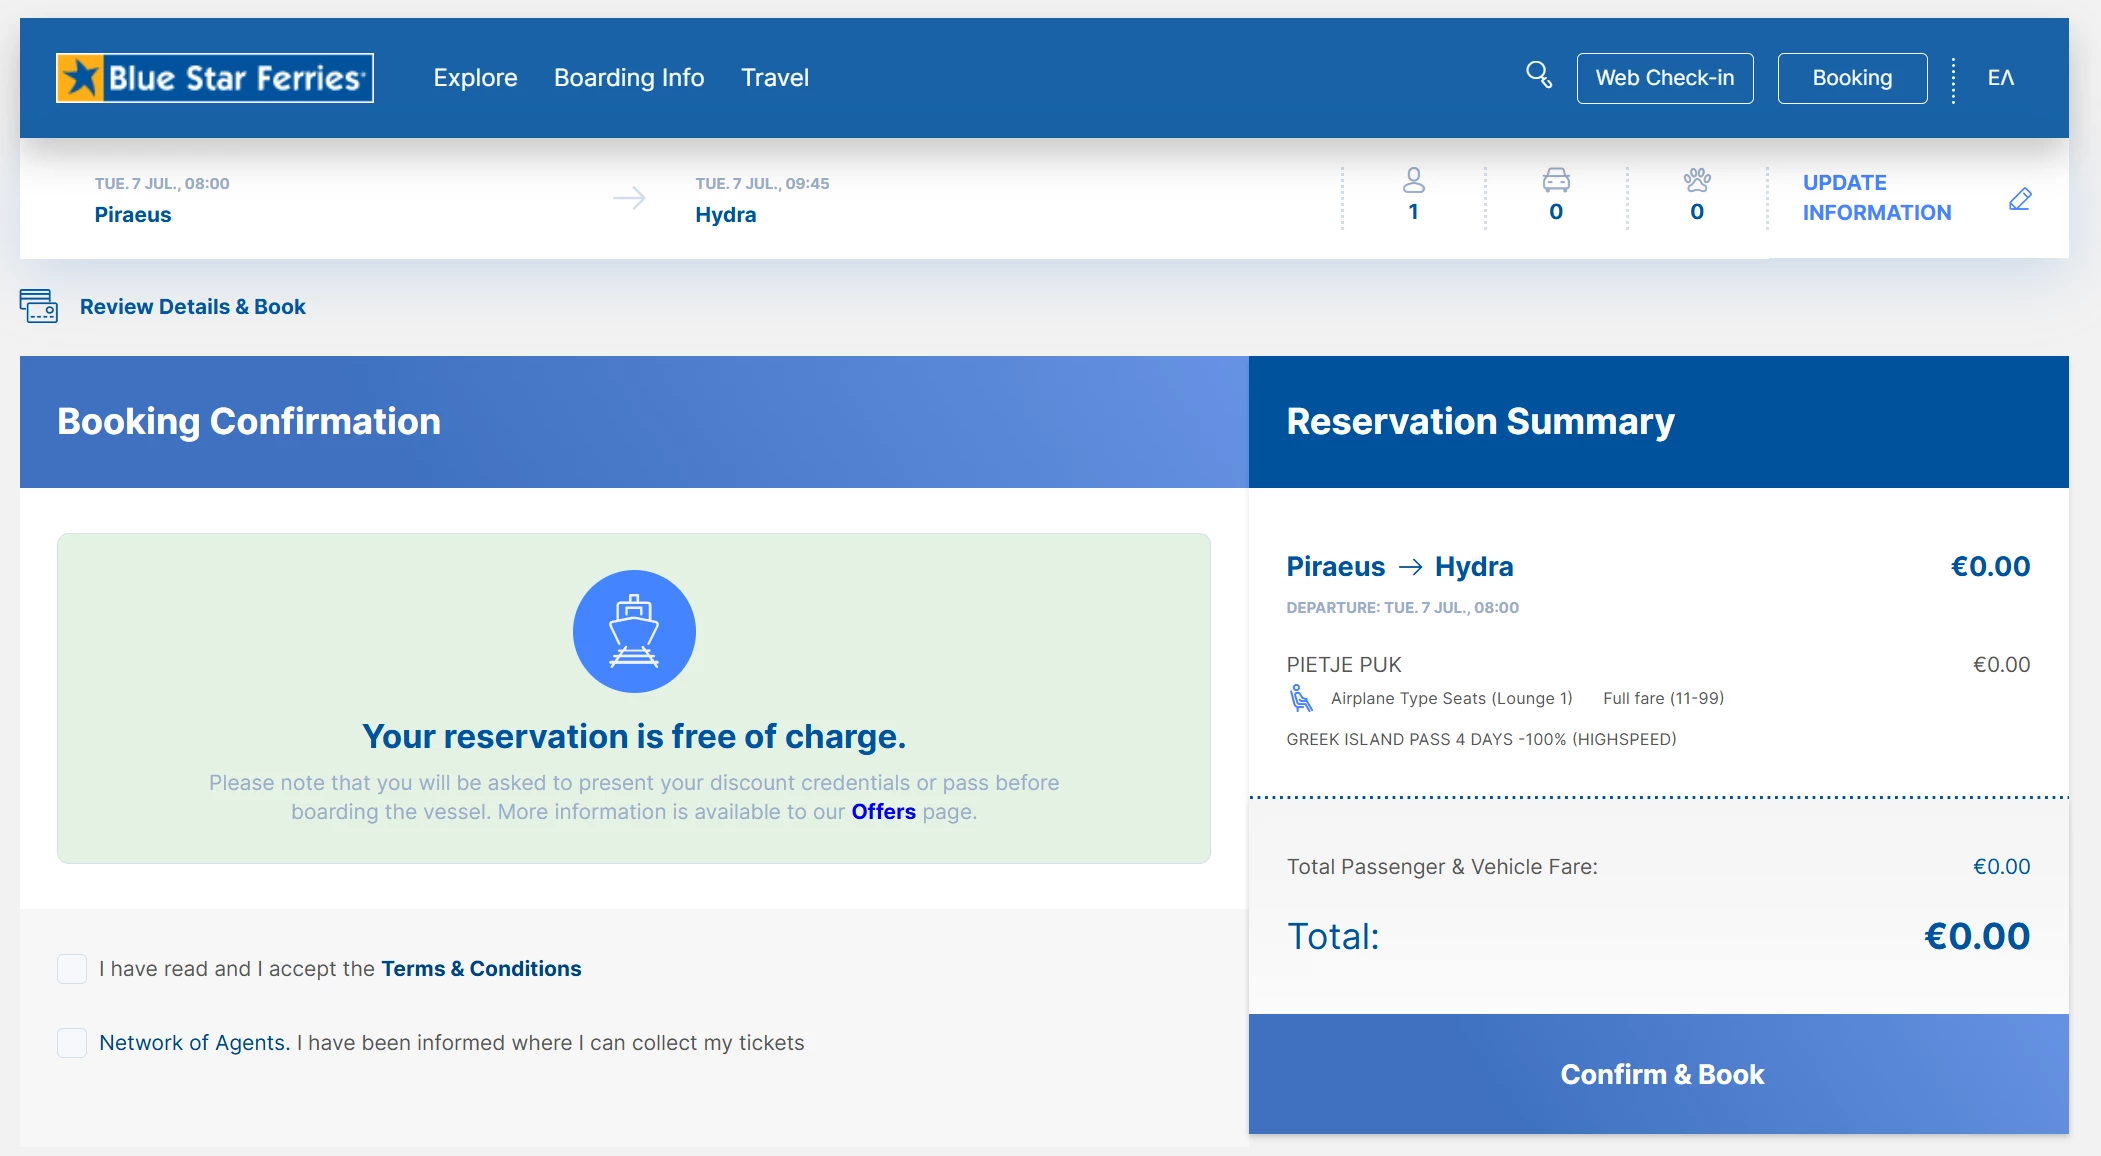The image size is (2101, 1156).
Task: Accept the Terms & Conditions checkbox
Action: click(72, 968)
